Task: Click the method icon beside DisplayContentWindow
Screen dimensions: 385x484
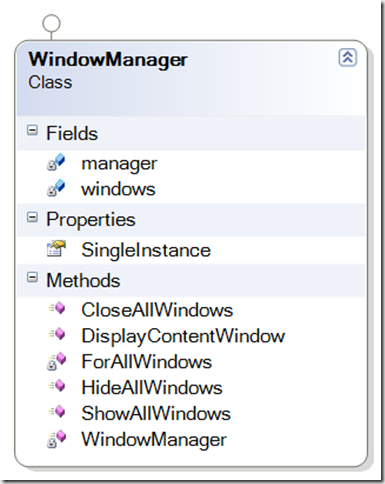Action: [x=57, y=334]
